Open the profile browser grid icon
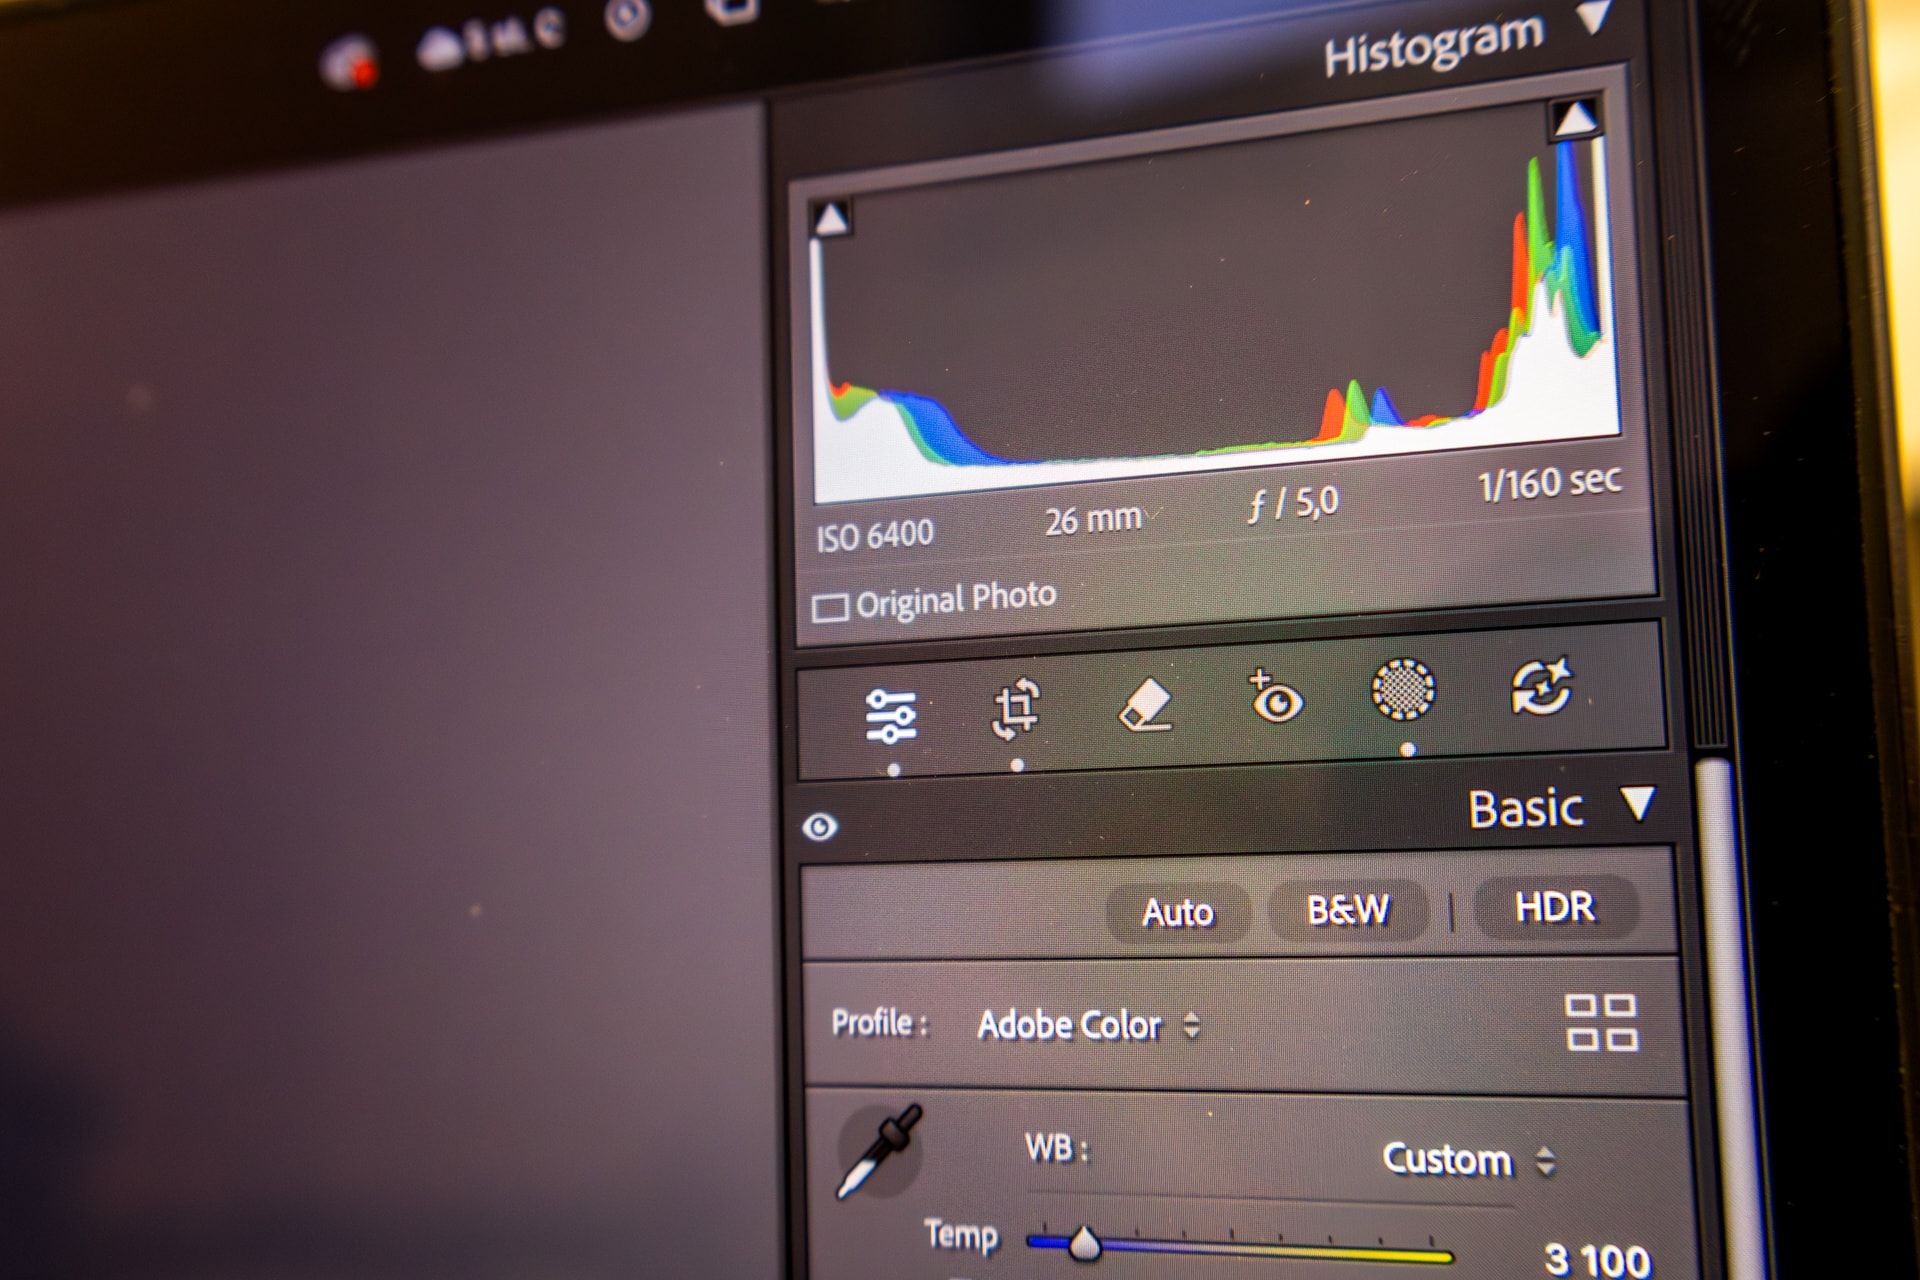 point(1600,1022)
